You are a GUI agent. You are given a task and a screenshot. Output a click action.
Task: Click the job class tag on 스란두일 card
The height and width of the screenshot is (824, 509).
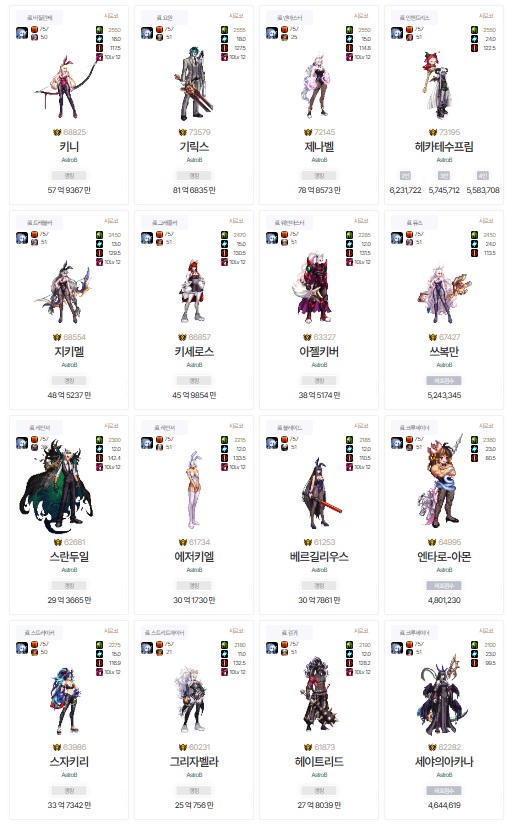40,428
